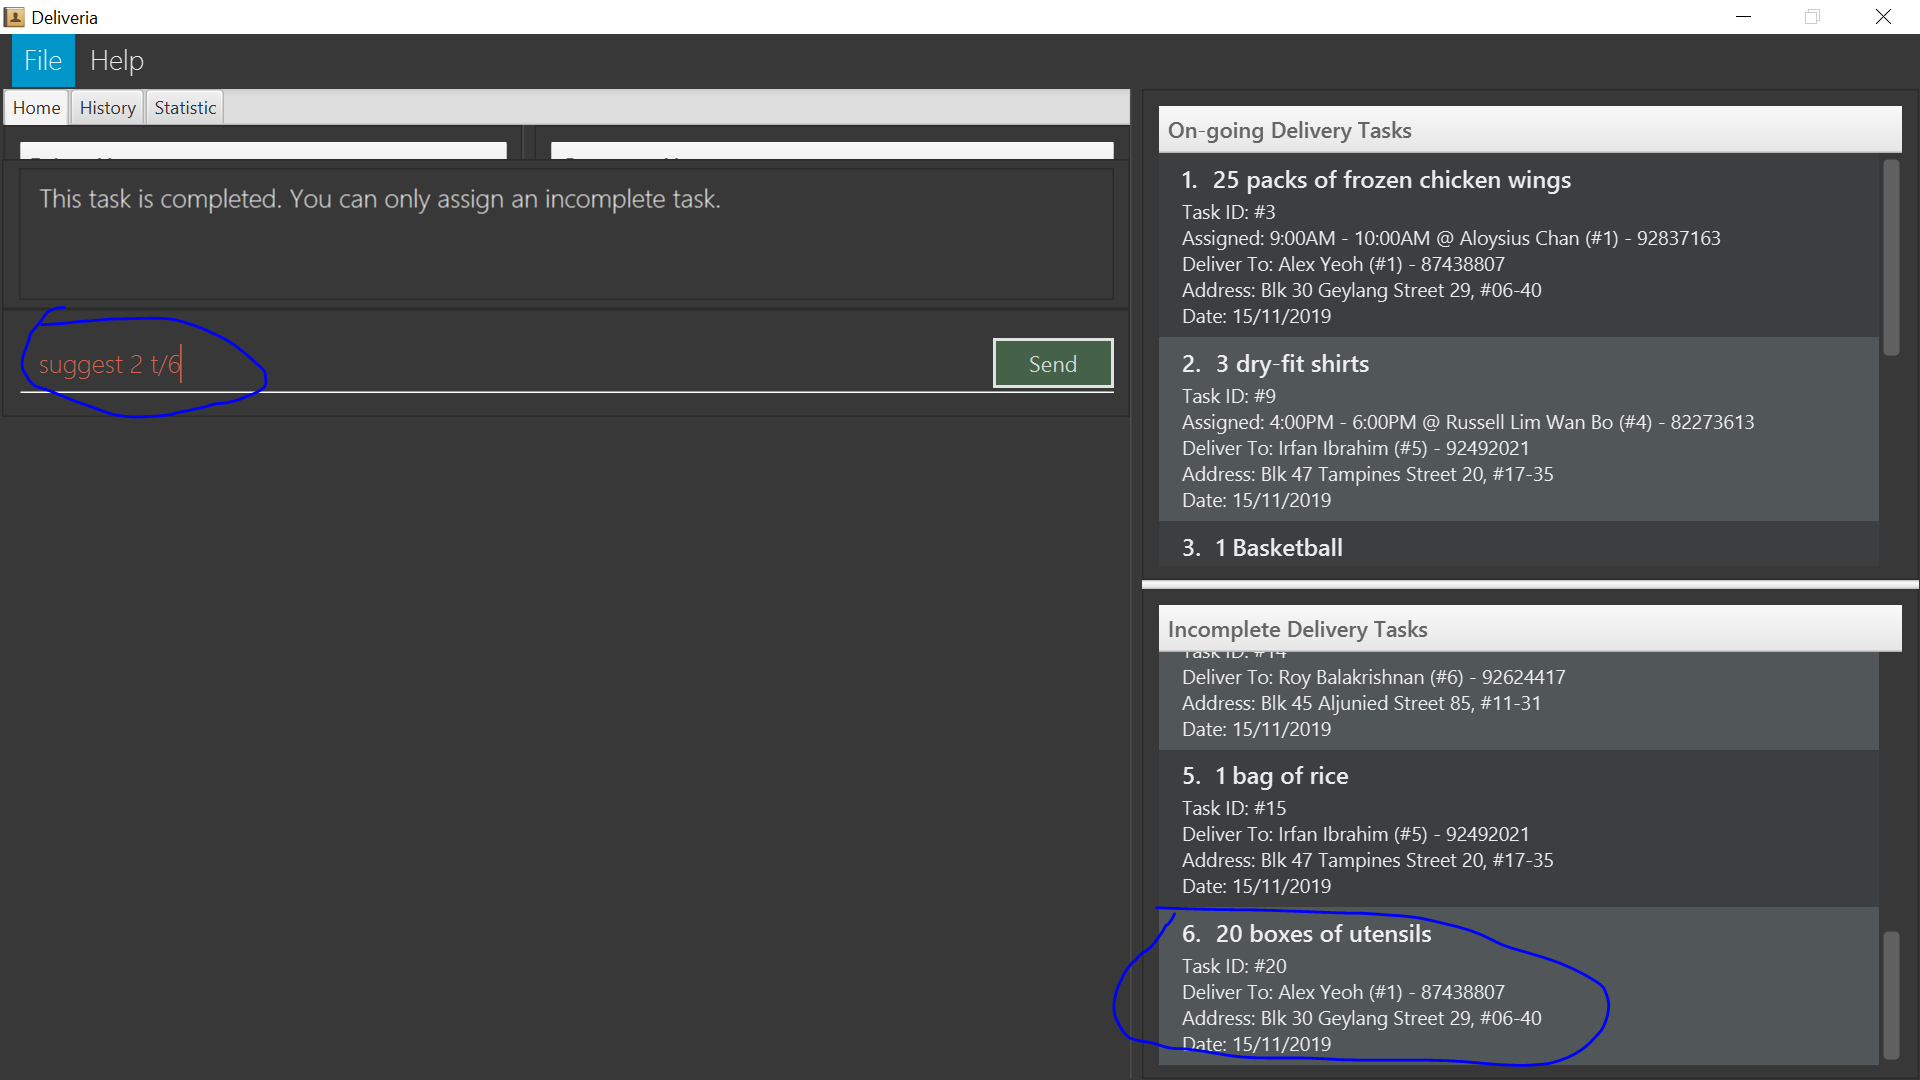This screenshot has width=1920, height=1080.
Task: Click the Incomplete Delivery Tasks scrollbar thumb
Action: point(1891,994)
